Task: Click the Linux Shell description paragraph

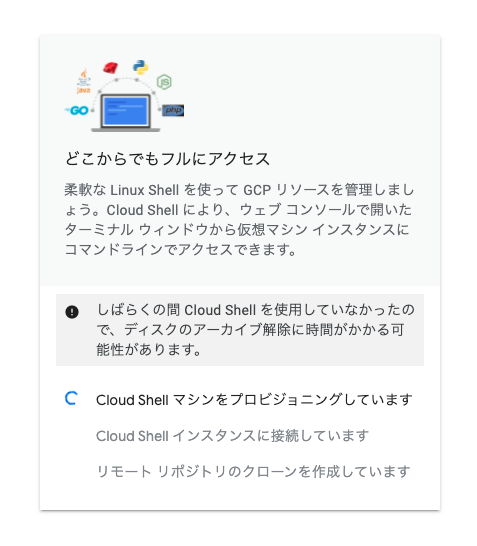Action: click(240, 219)
